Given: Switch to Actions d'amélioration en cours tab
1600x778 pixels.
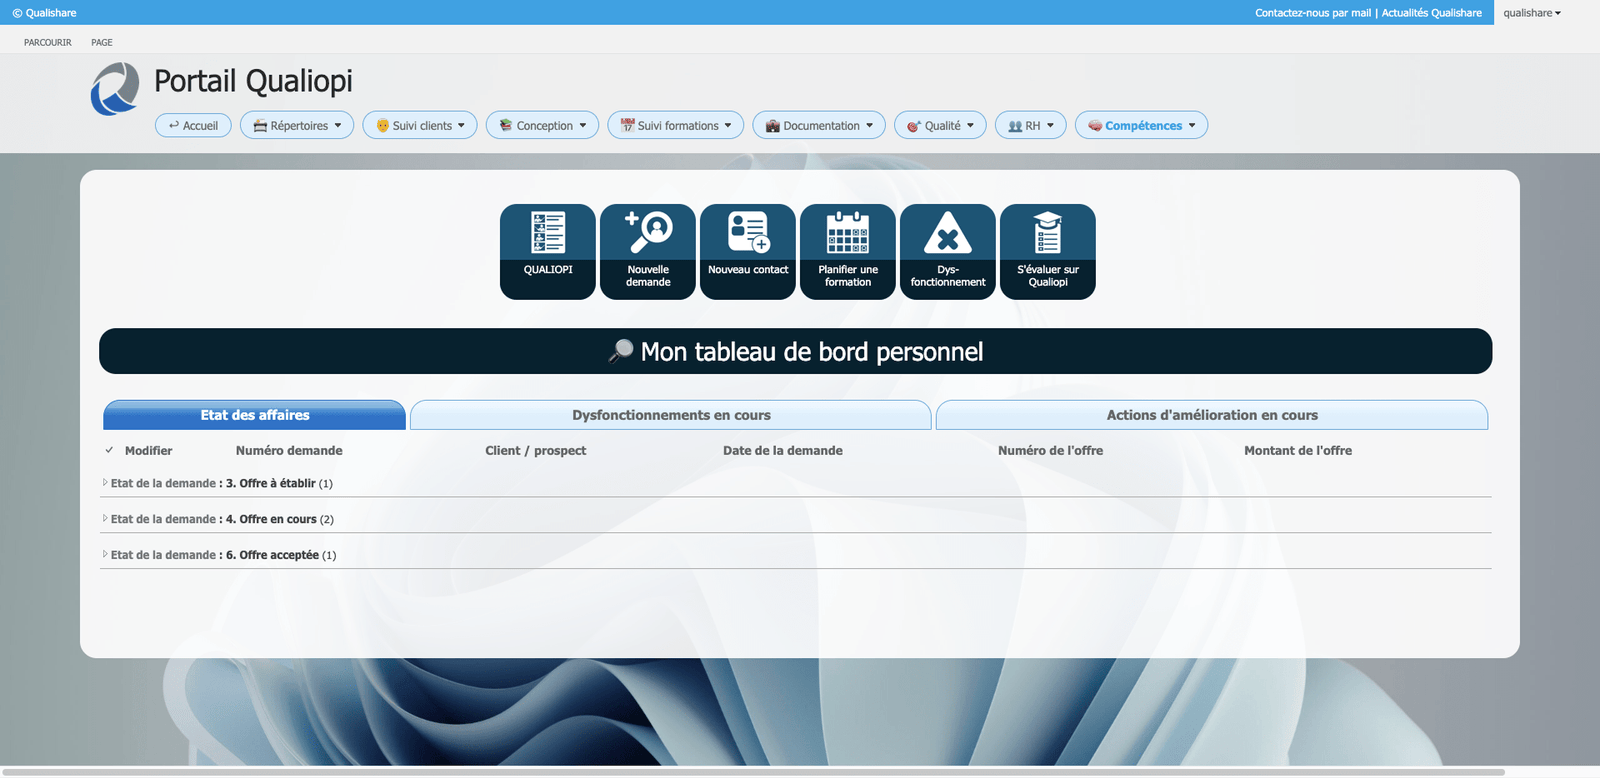Looking at the screenshot, I should [1211, 415].
